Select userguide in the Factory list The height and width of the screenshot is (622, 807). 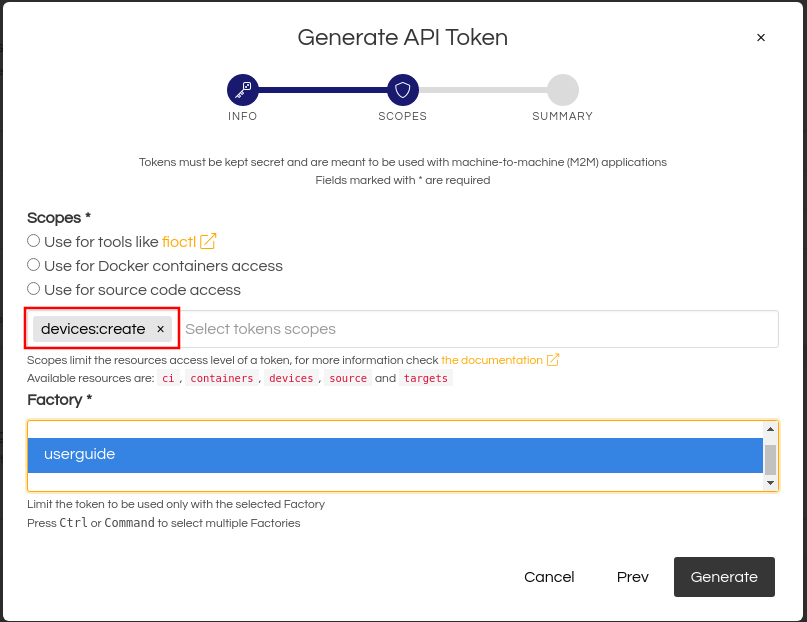pyautogui.click(x=395, y=455)
